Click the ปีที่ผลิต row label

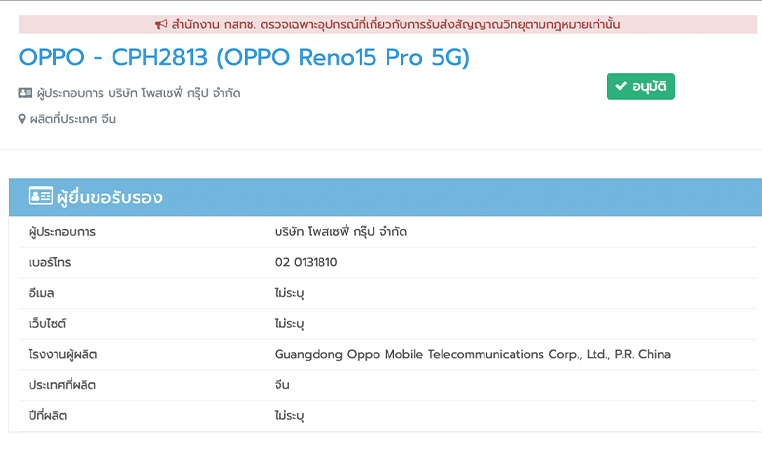(x=48, y=415)
